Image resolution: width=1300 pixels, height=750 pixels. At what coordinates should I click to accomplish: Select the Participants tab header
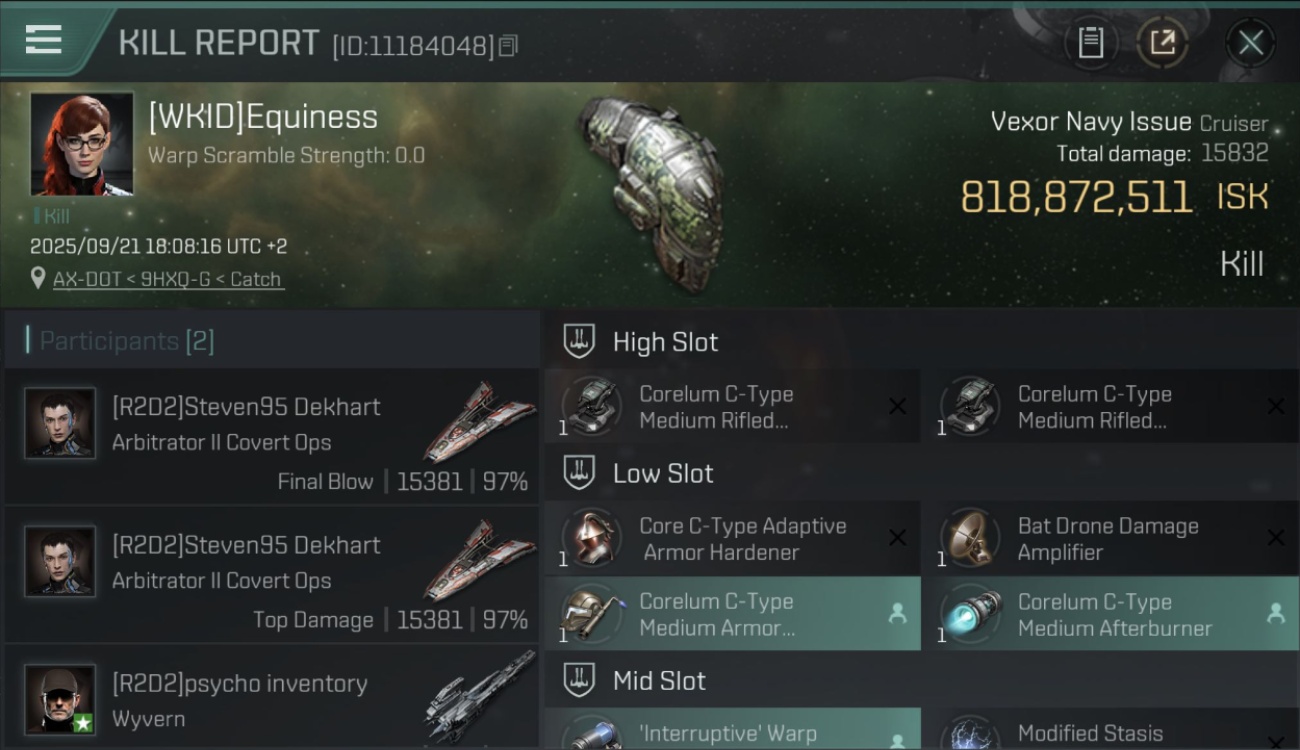coord(126,341)
